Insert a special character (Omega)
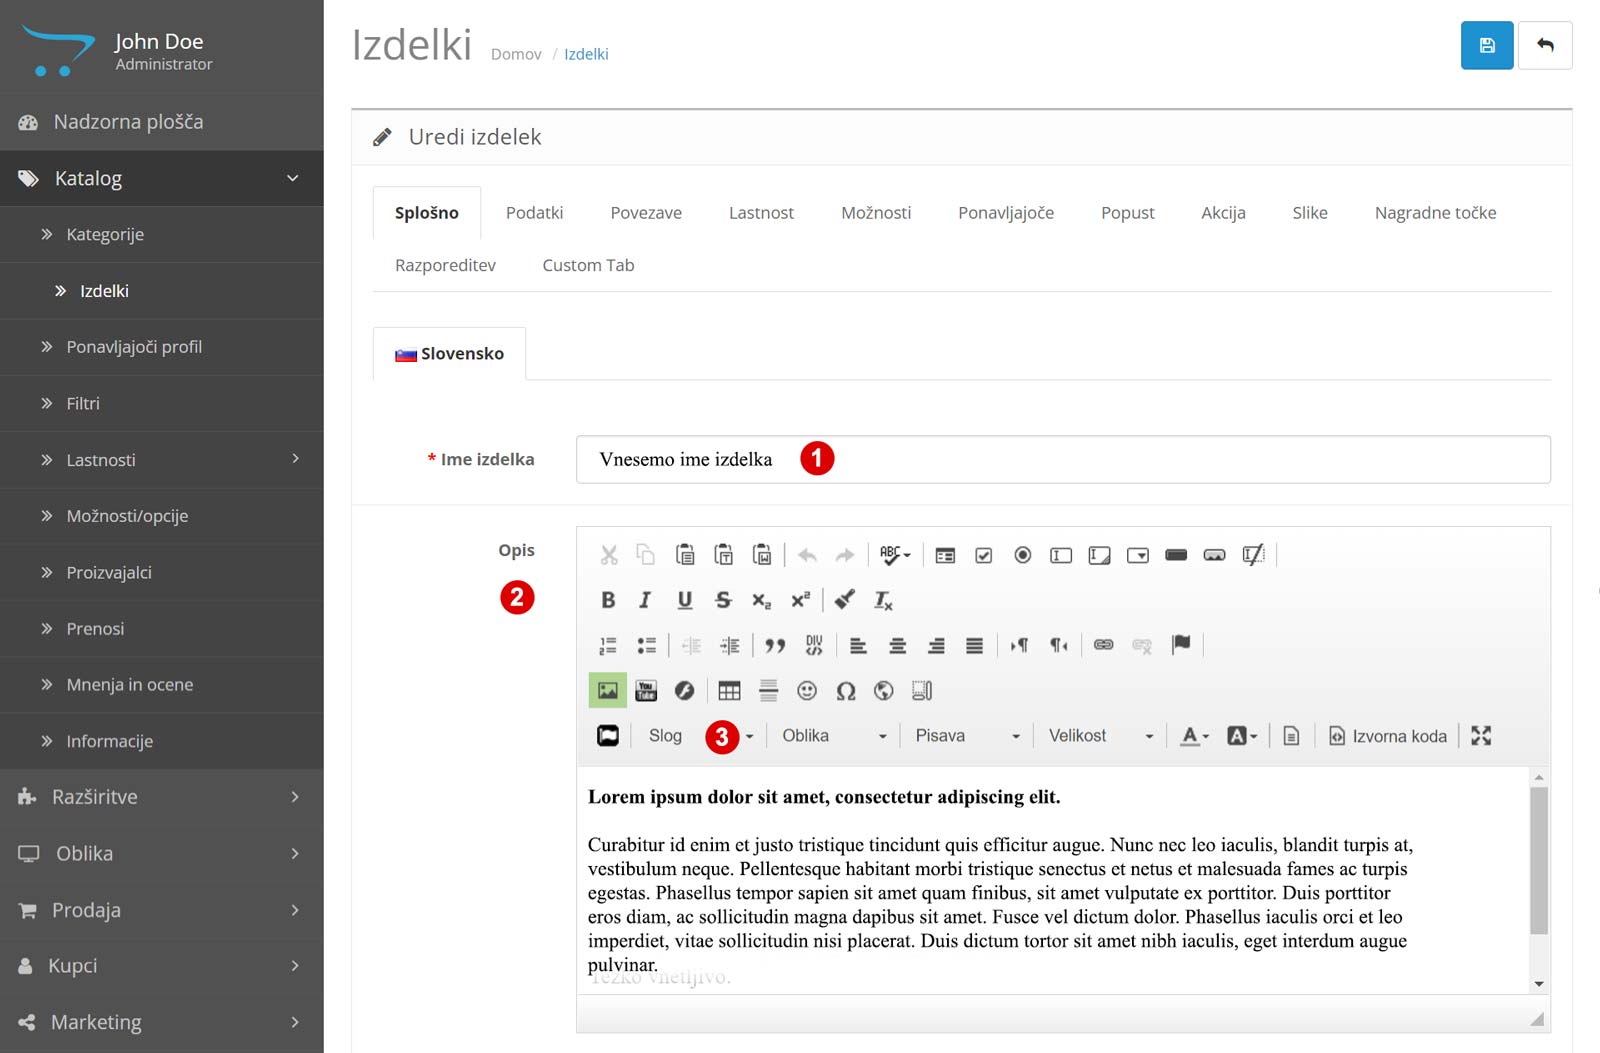 point(845,690)
